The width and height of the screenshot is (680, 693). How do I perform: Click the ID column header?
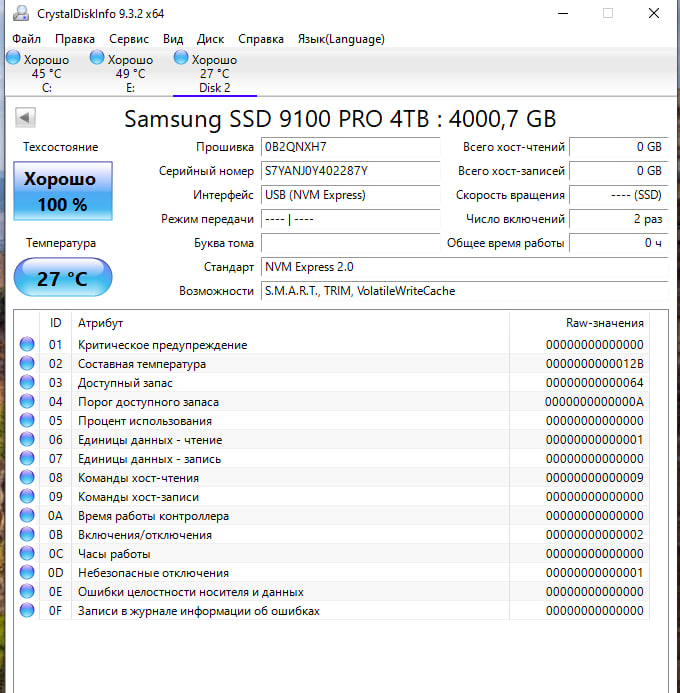tap(55, 323)
